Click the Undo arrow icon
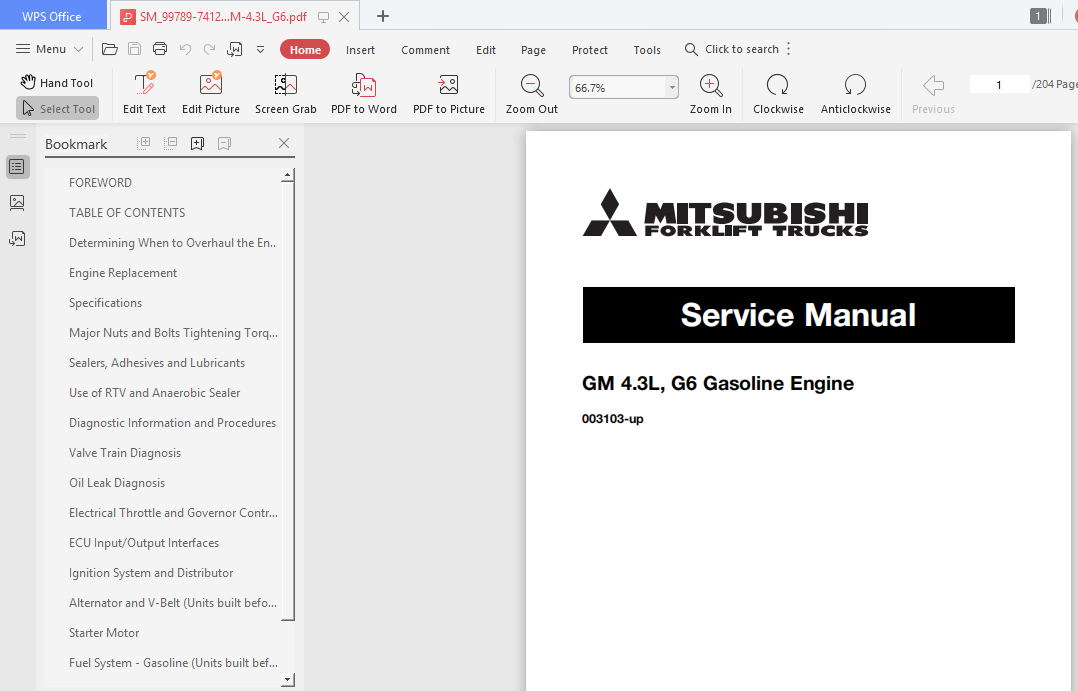This screenshot has height=691, width=1078. pos(185,49)
